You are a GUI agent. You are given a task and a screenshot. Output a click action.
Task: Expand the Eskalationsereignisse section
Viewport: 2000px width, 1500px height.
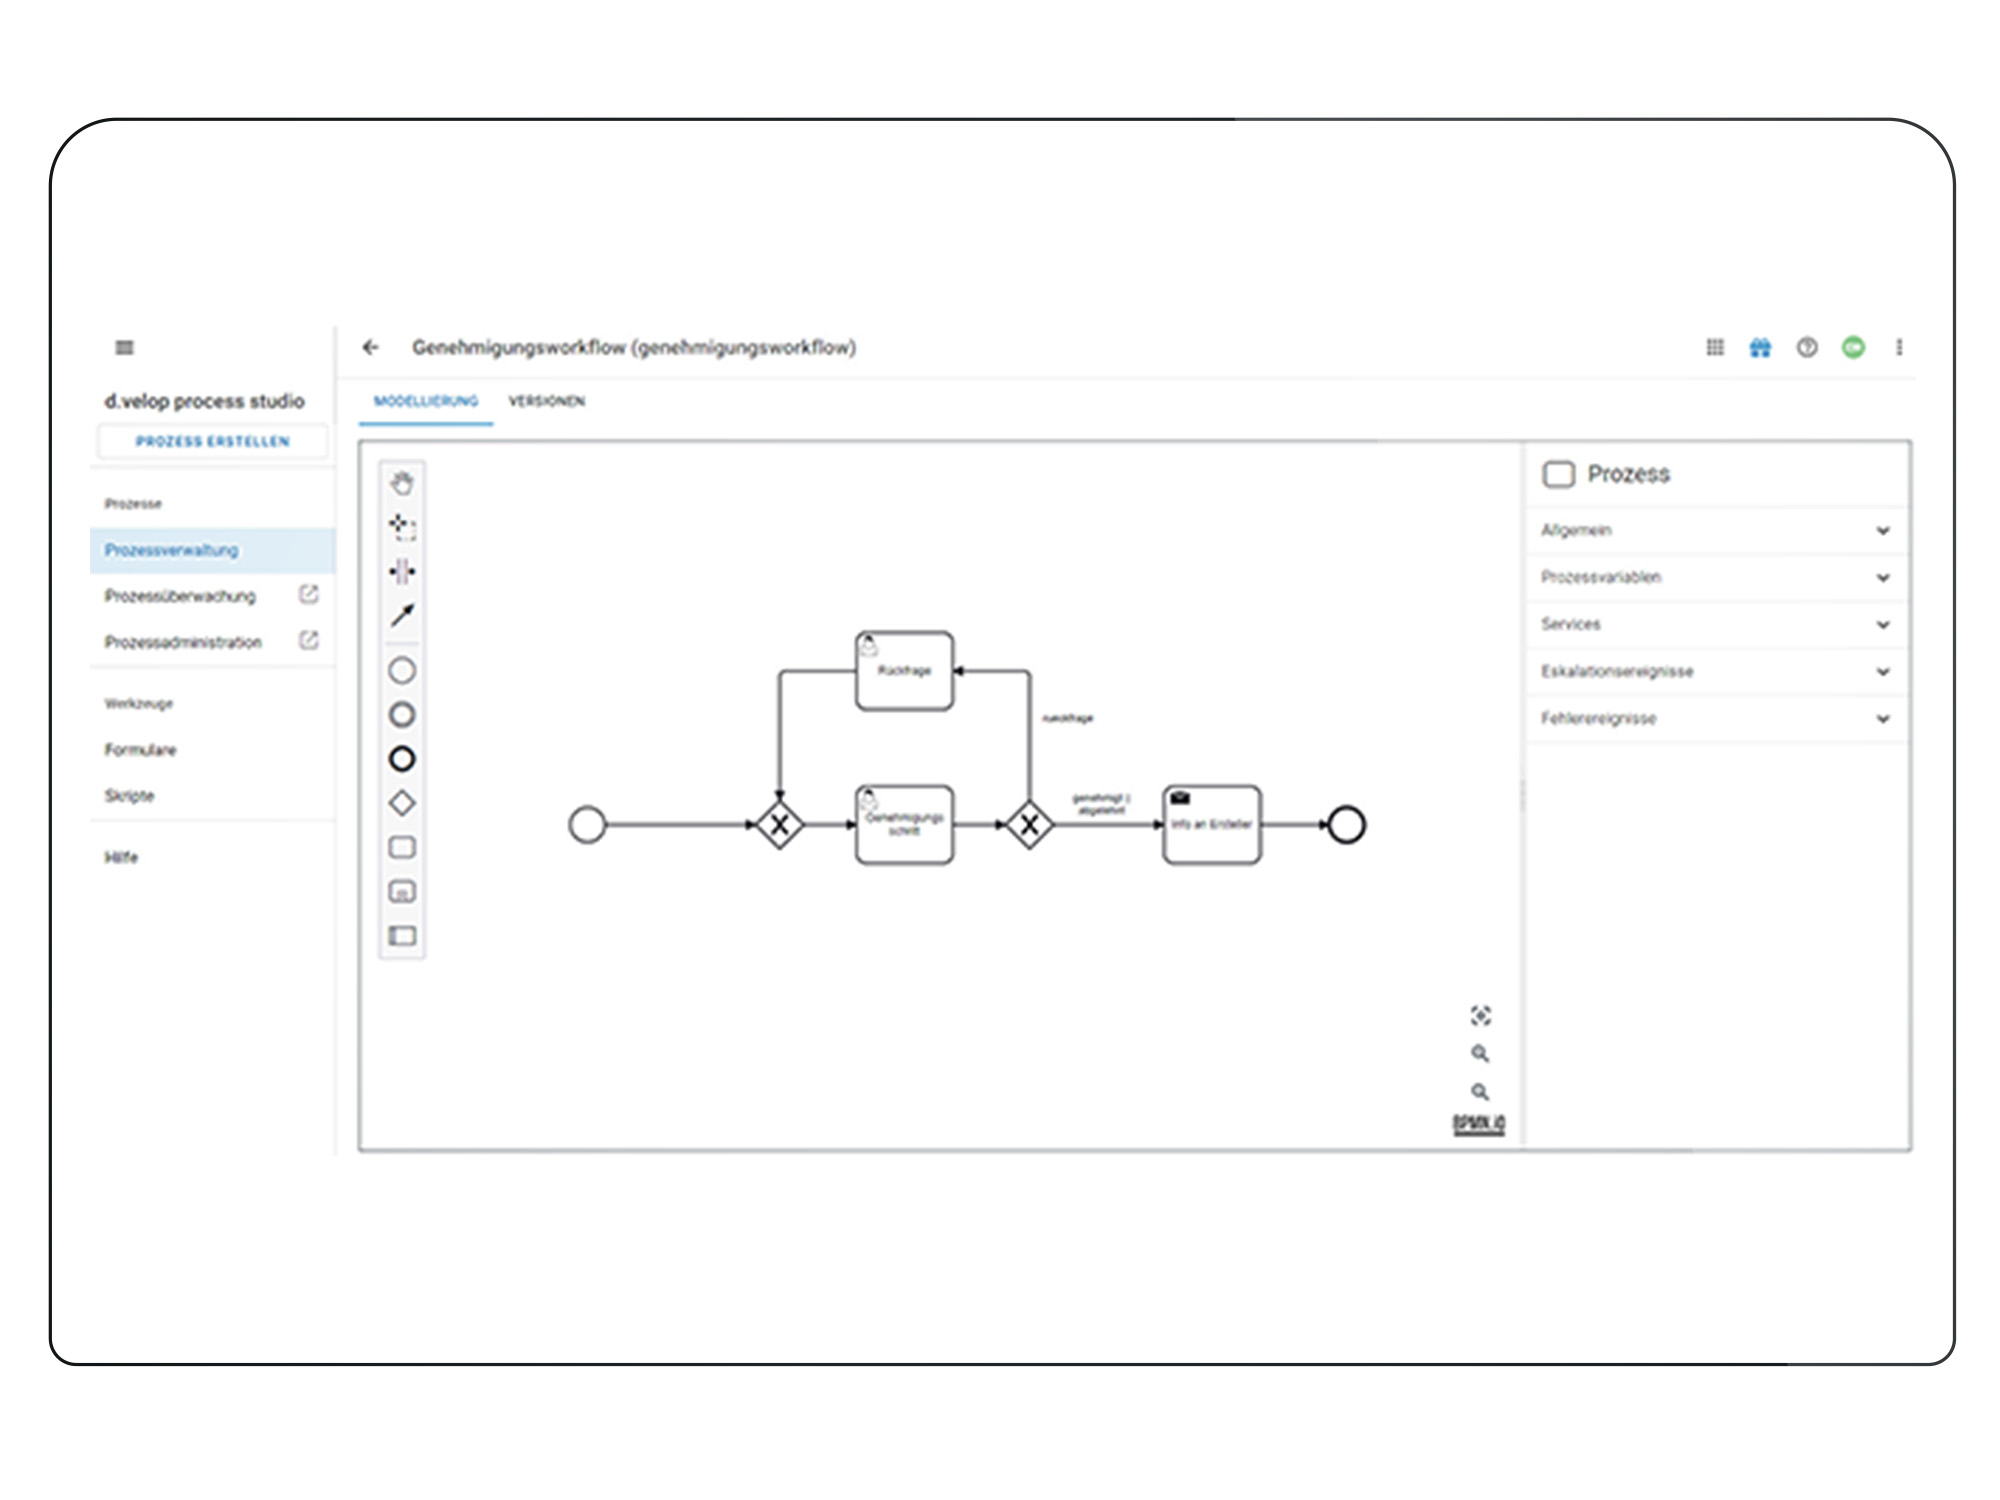pyautogui.click(x=1718, y=672)
